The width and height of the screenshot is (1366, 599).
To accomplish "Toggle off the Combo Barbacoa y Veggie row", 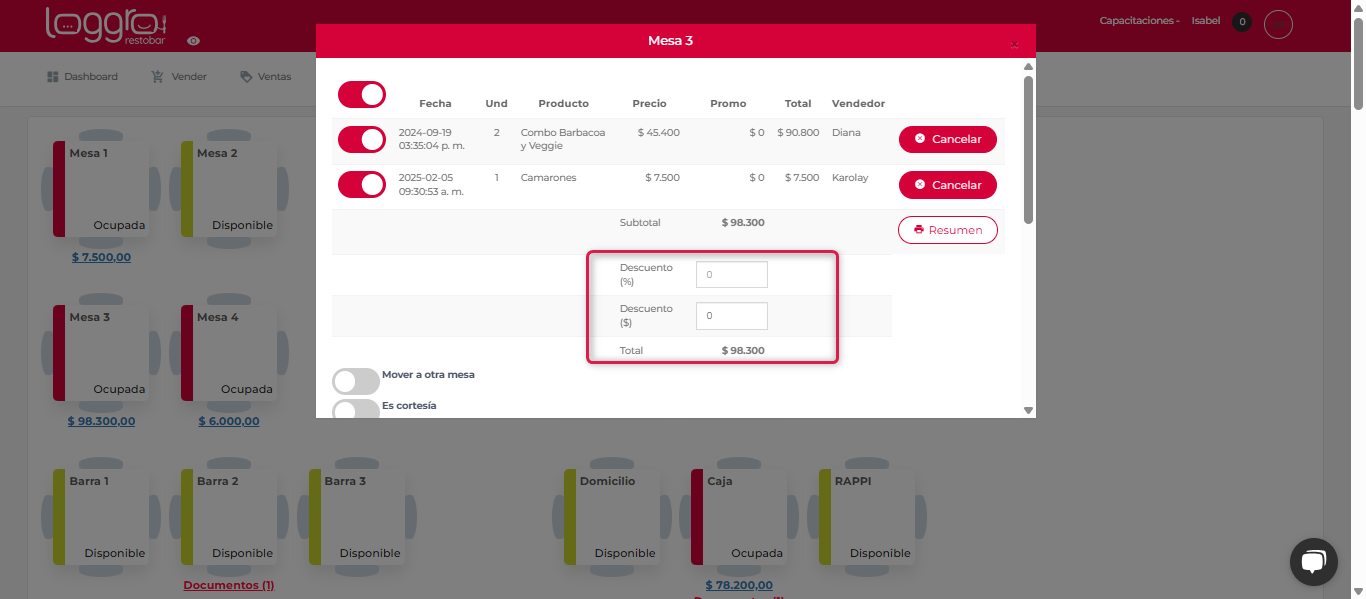I will [x=362, y=139].
